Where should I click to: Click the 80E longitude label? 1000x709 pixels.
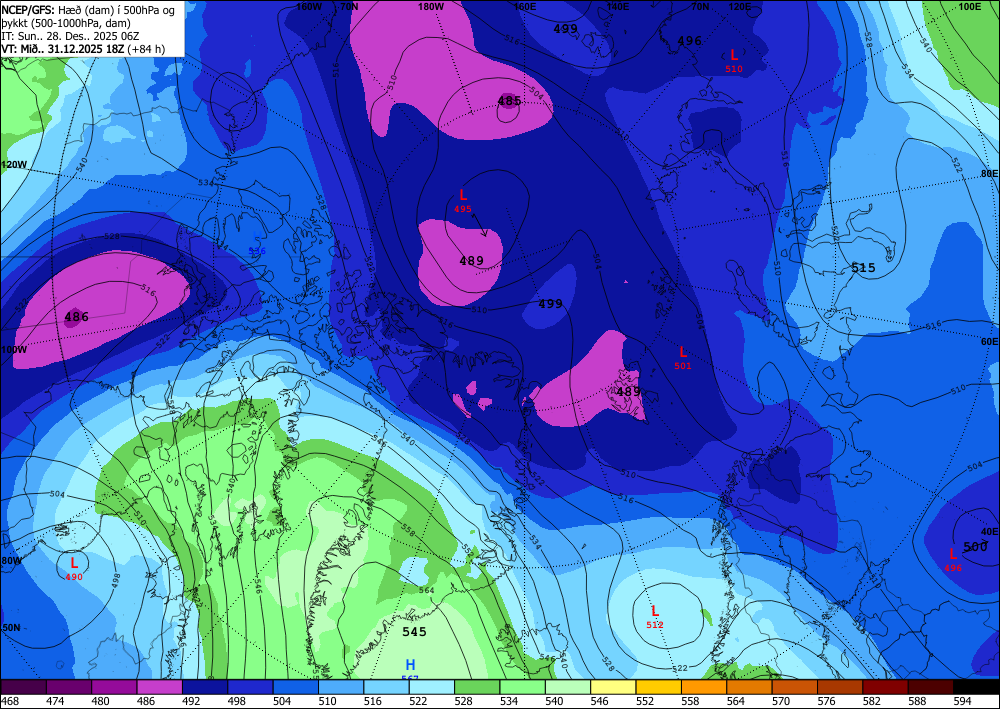coord(989,173)
